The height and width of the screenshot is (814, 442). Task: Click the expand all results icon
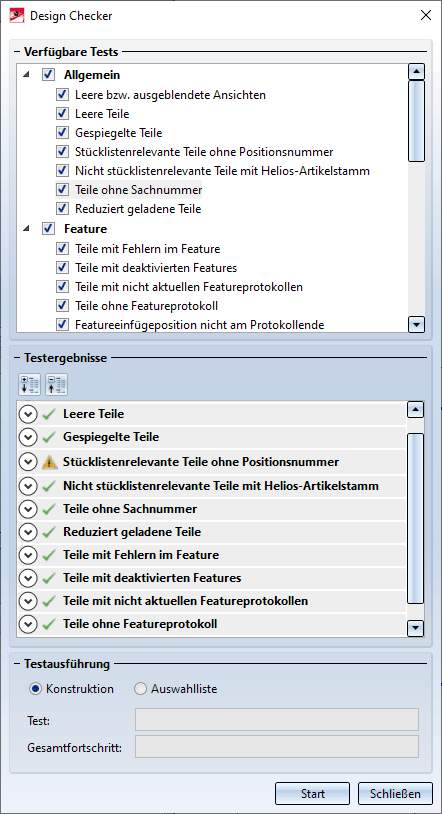pyautogui.click(x=29, y=385)
